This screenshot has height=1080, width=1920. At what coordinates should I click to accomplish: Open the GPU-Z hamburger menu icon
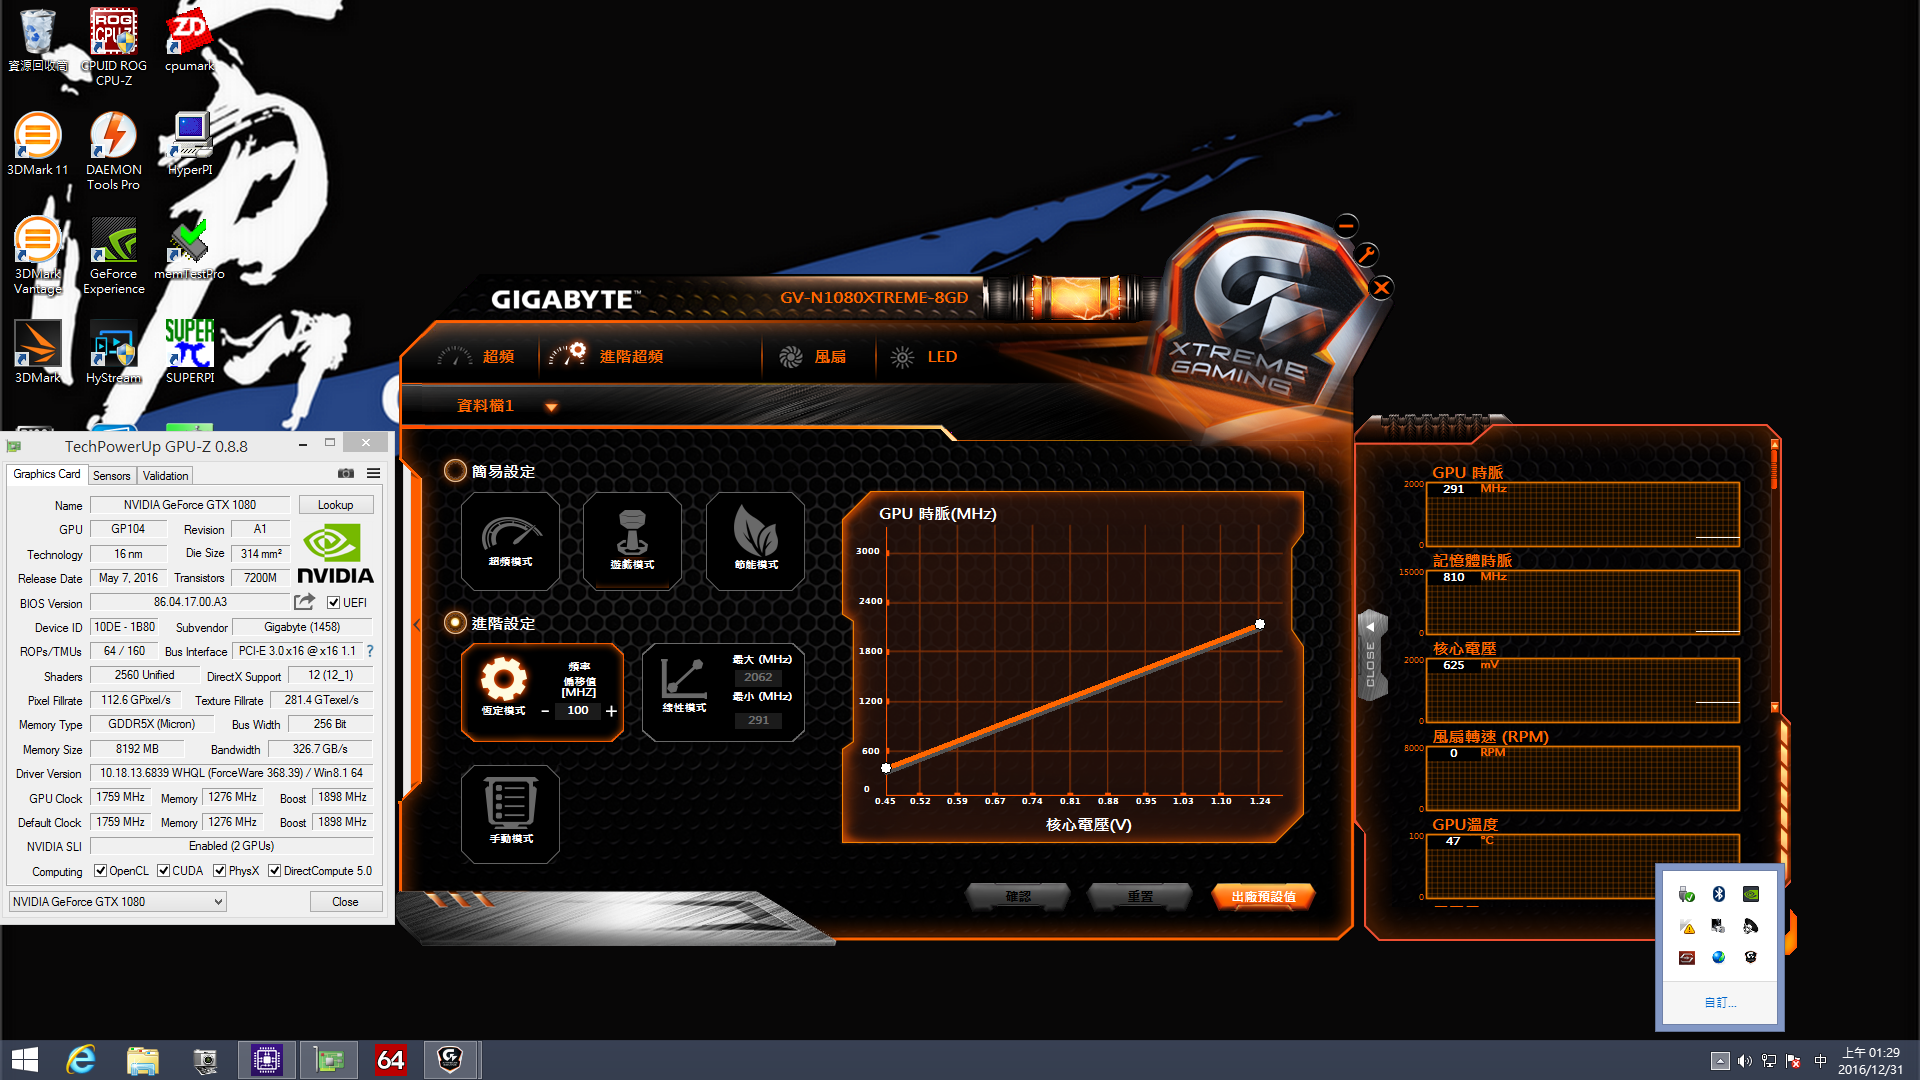coord(373,474)
